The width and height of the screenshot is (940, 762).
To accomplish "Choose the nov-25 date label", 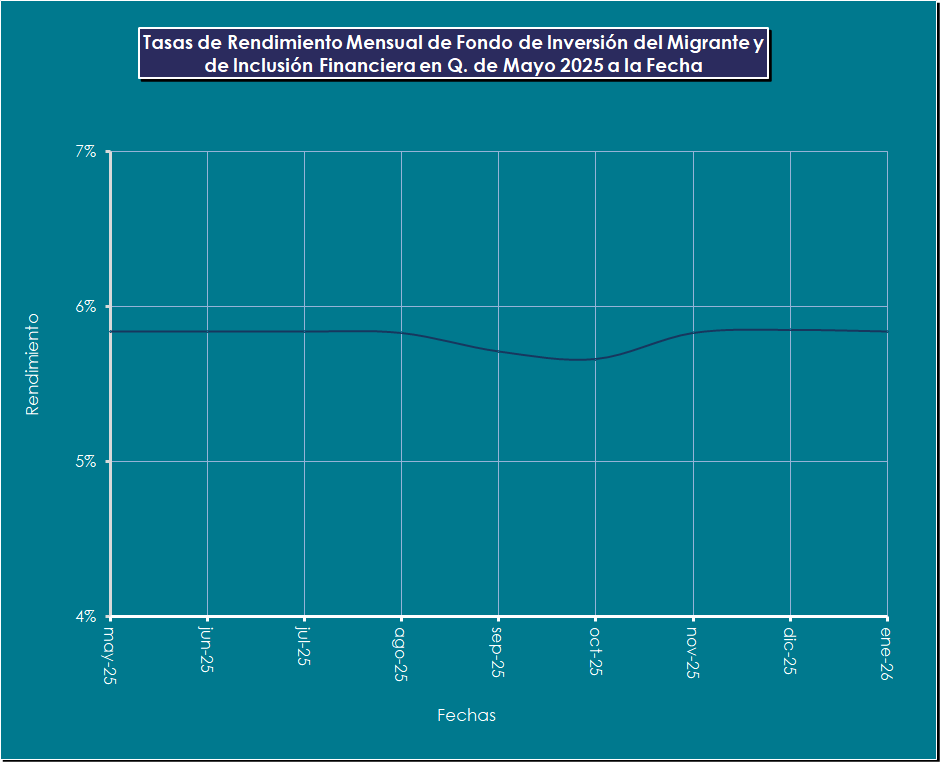I will click(692, 651).
